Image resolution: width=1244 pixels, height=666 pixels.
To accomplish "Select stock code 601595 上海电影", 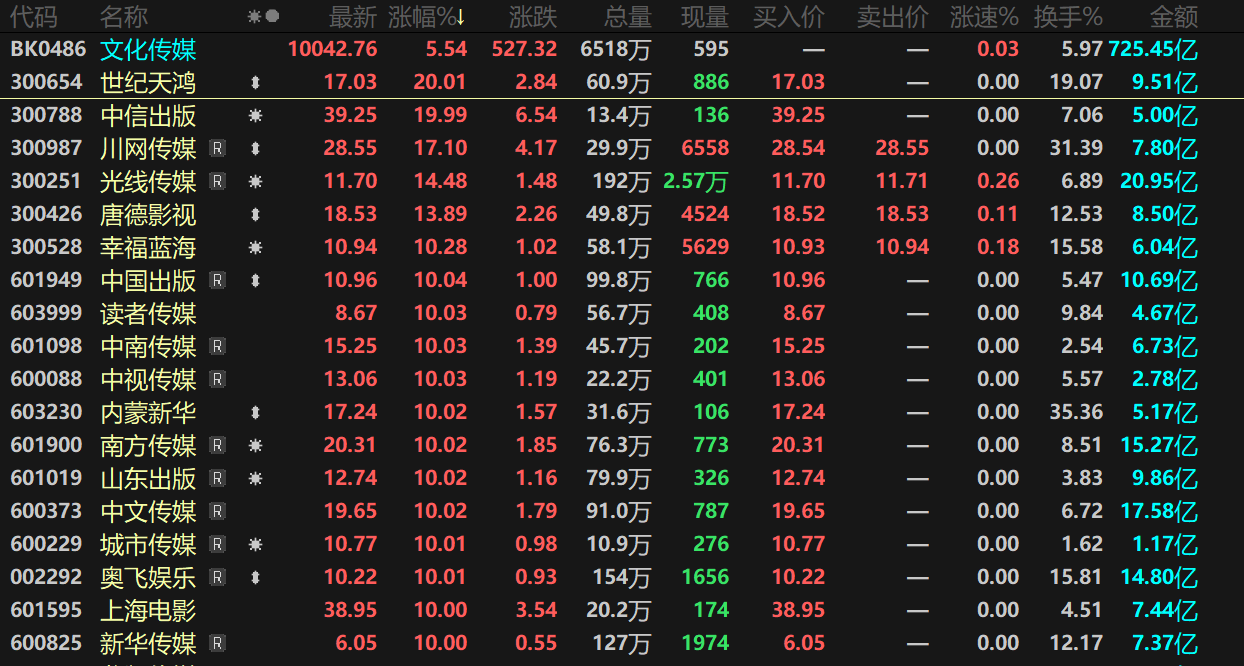I will pyautogui.click(x=46, y=611).
